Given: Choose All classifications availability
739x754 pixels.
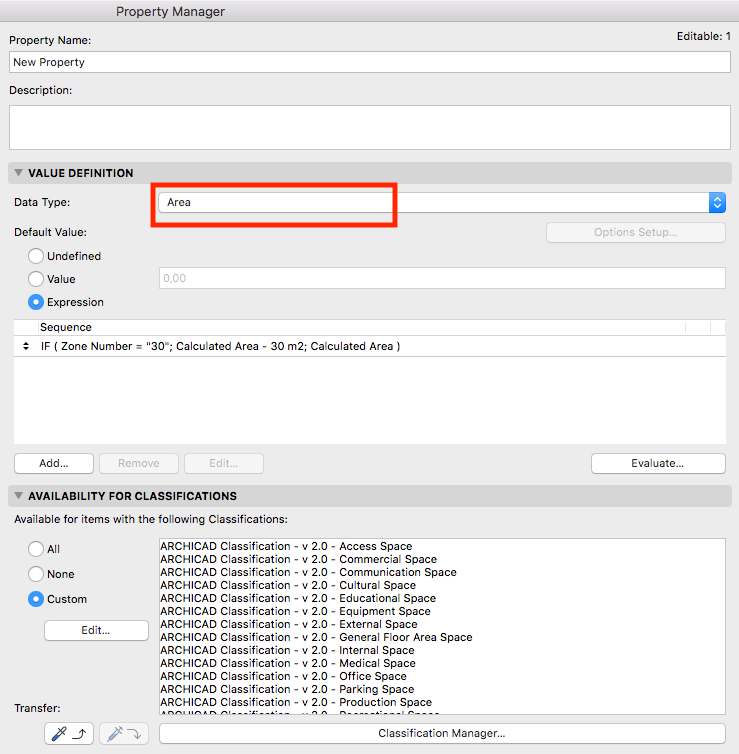Looking at the screenshot, I should (x=36, y=549).
